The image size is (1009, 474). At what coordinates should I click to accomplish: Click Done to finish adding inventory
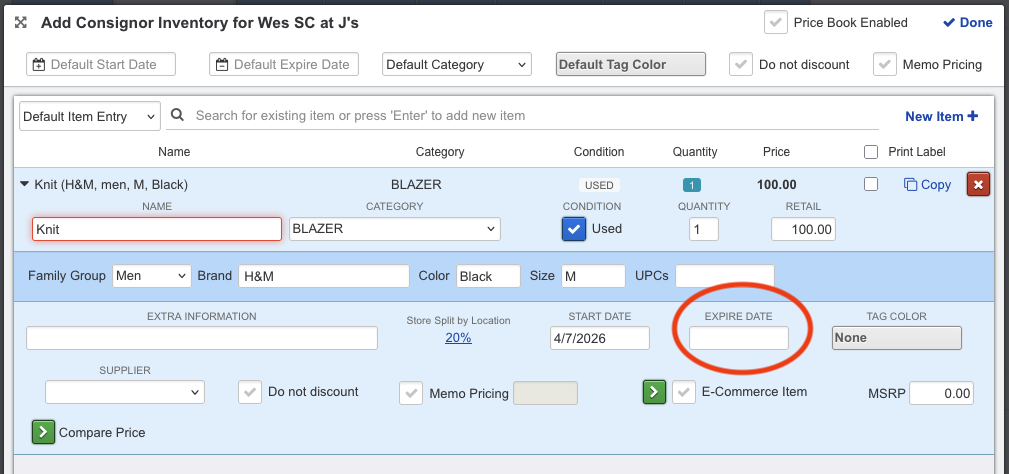[x=967, y=22]
